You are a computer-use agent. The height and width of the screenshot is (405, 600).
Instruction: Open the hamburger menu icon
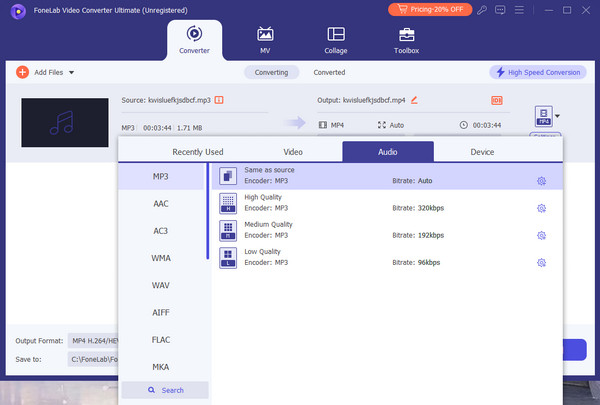[519, 10]
